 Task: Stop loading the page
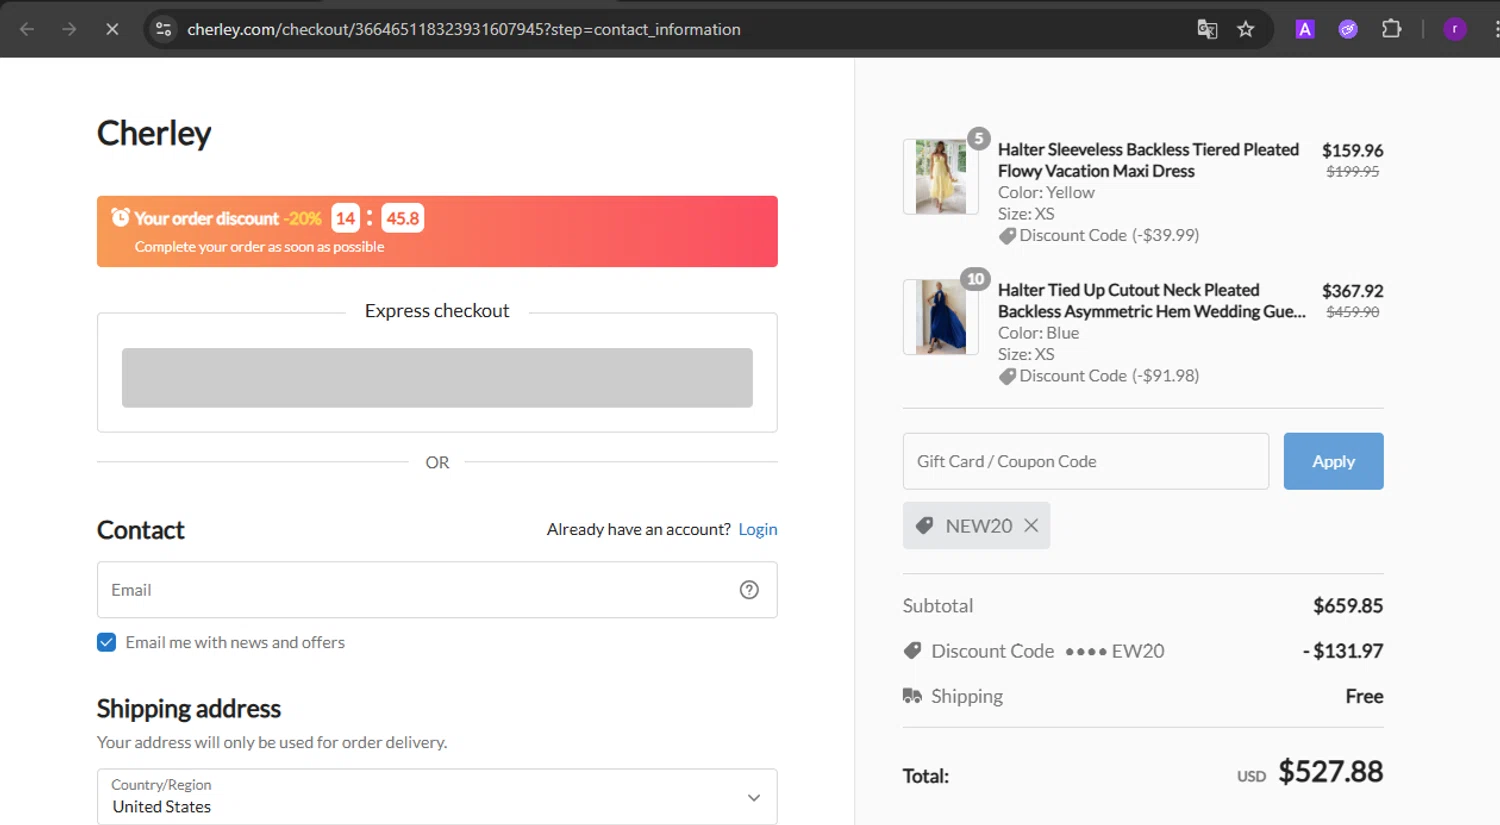pos(112,29)
